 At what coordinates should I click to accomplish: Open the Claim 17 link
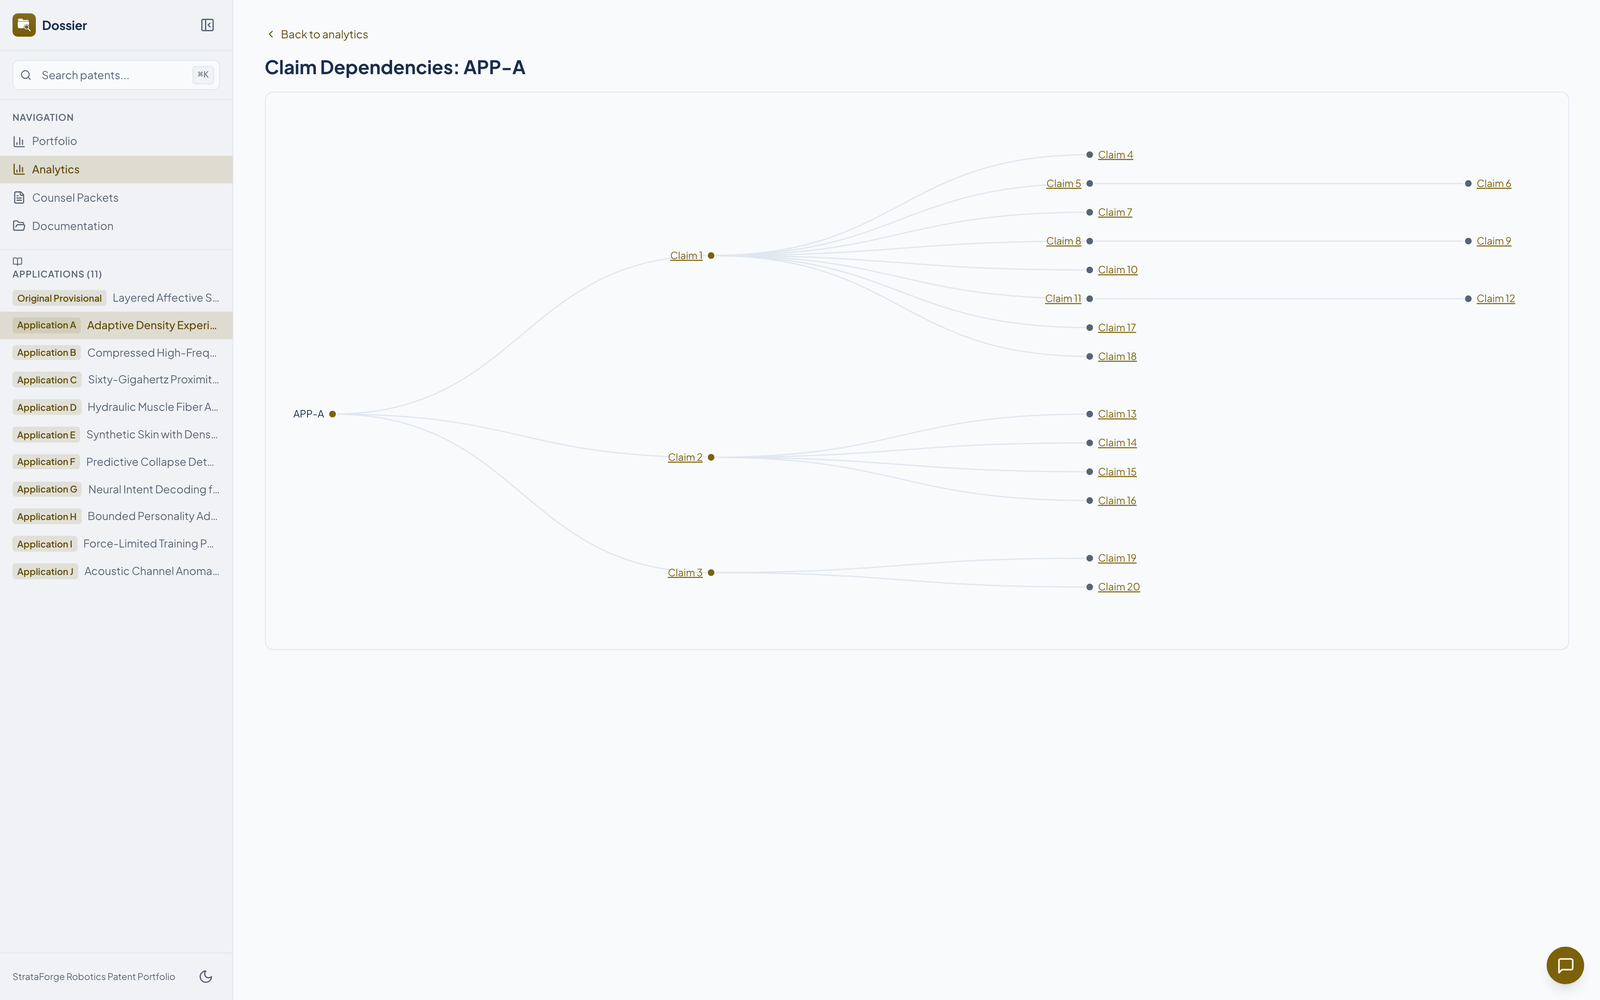click(x=1117, y=328)
